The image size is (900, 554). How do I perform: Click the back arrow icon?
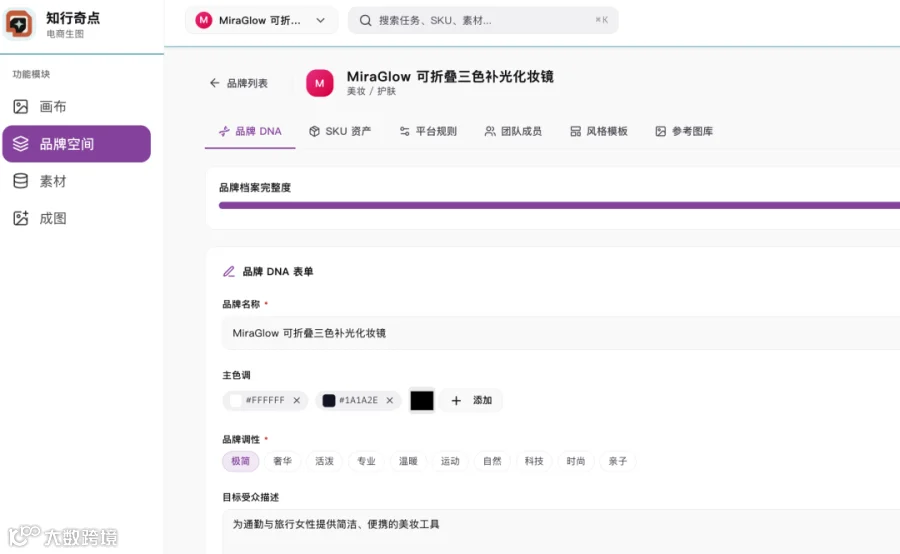pyautogui.click(x=214, y=83)
